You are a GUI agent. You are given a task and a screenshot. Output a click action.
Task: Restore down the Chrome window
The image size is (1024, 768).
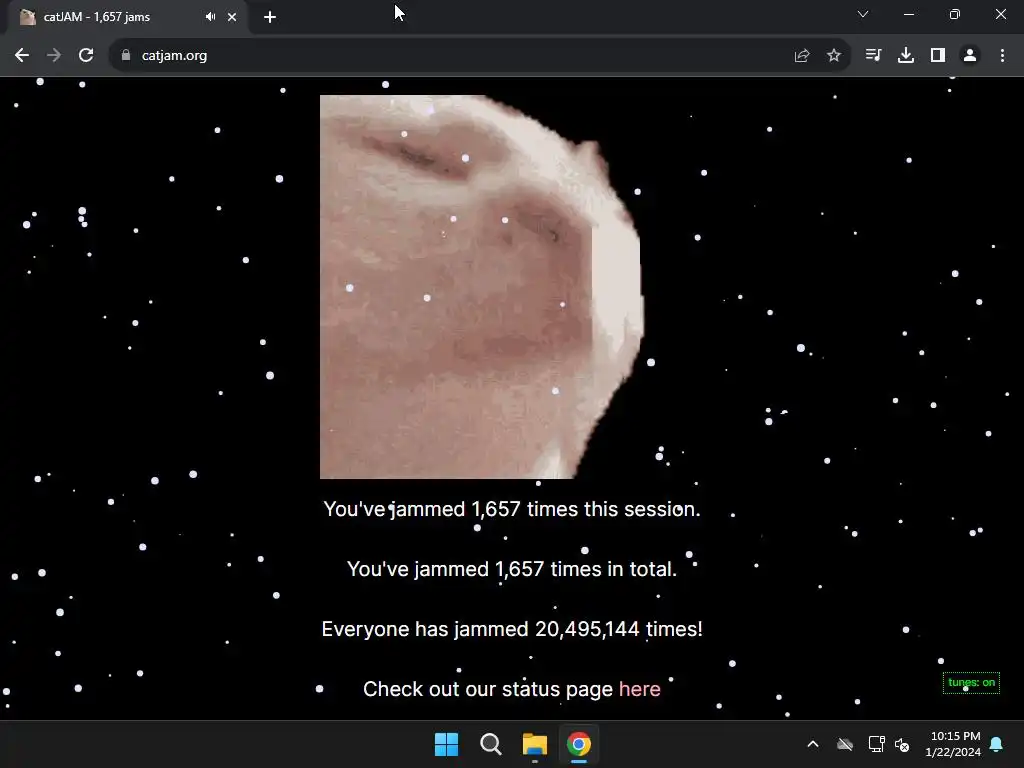tap(955, 14)
